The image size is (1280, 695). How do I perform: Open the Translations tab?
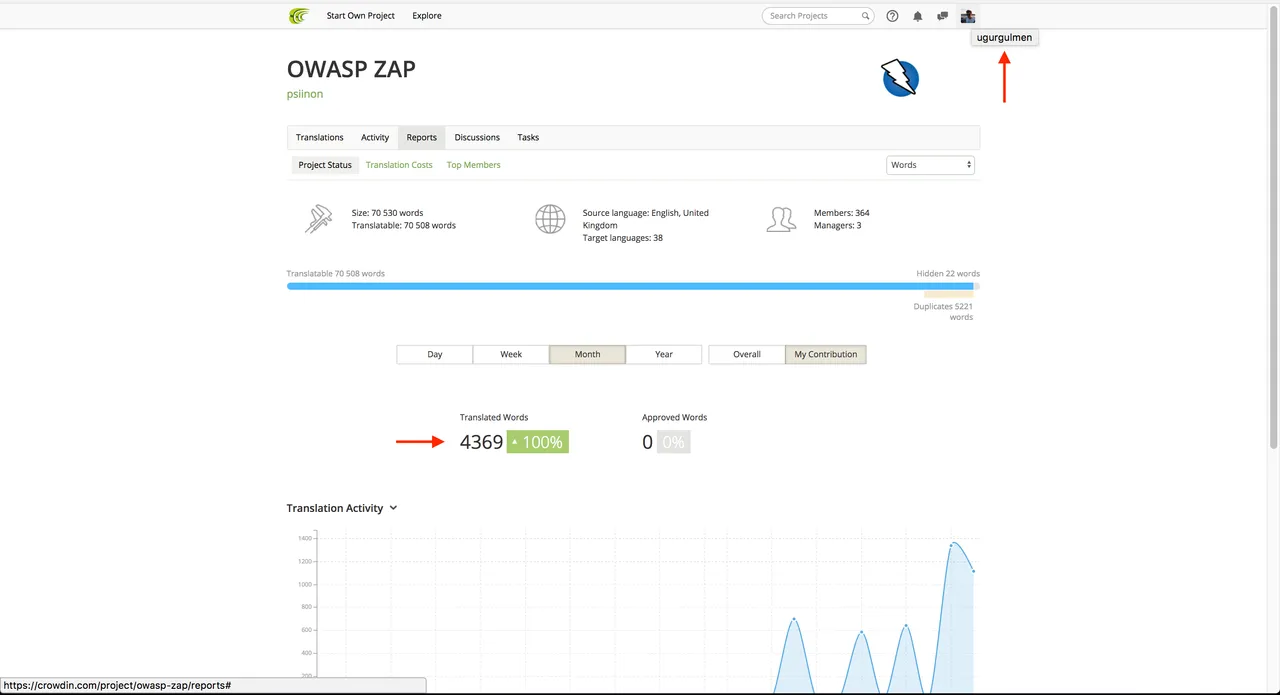click(x=320, y=137)
